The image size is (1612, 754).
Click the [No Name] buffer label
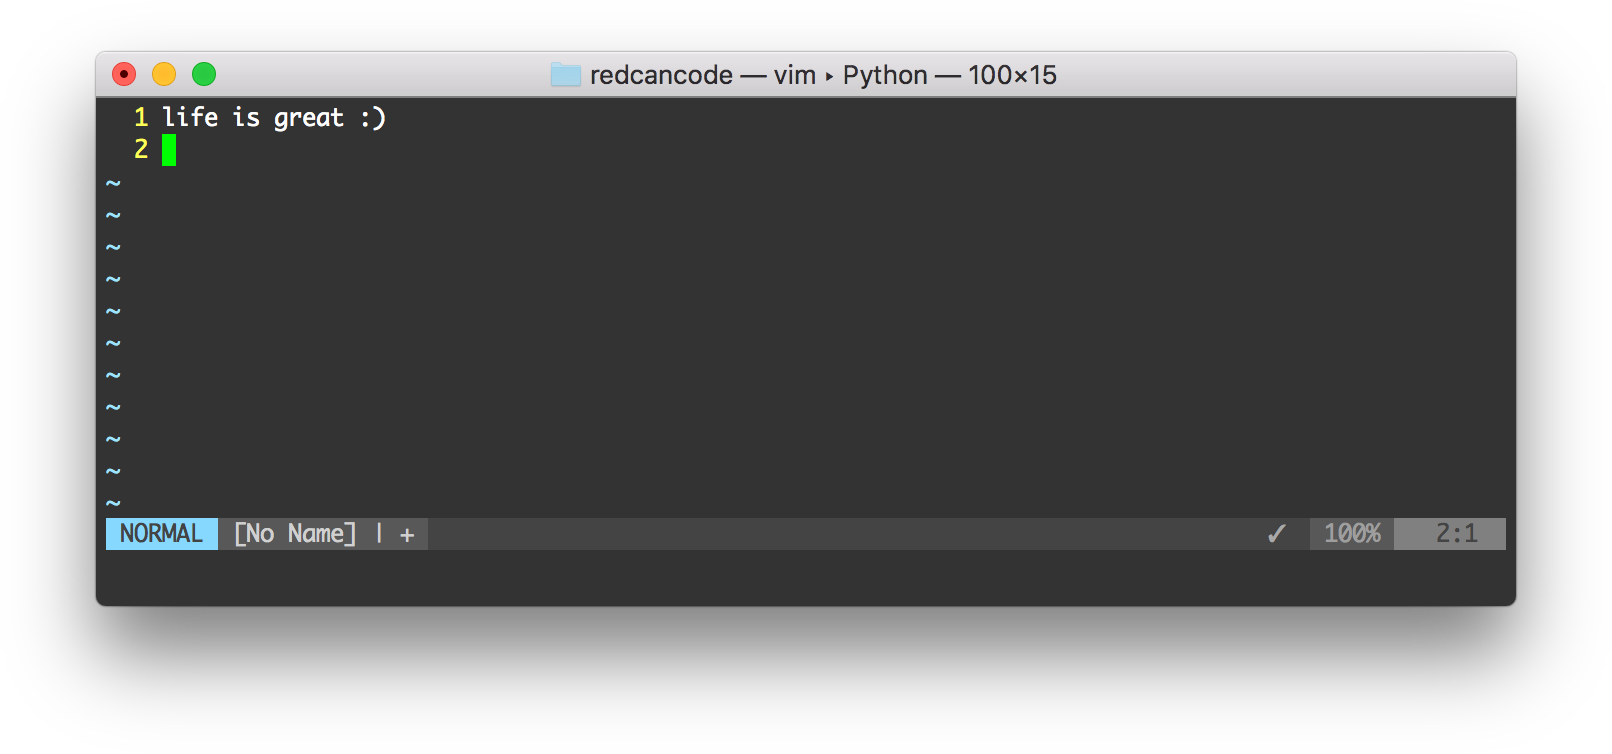click(295, 534)
